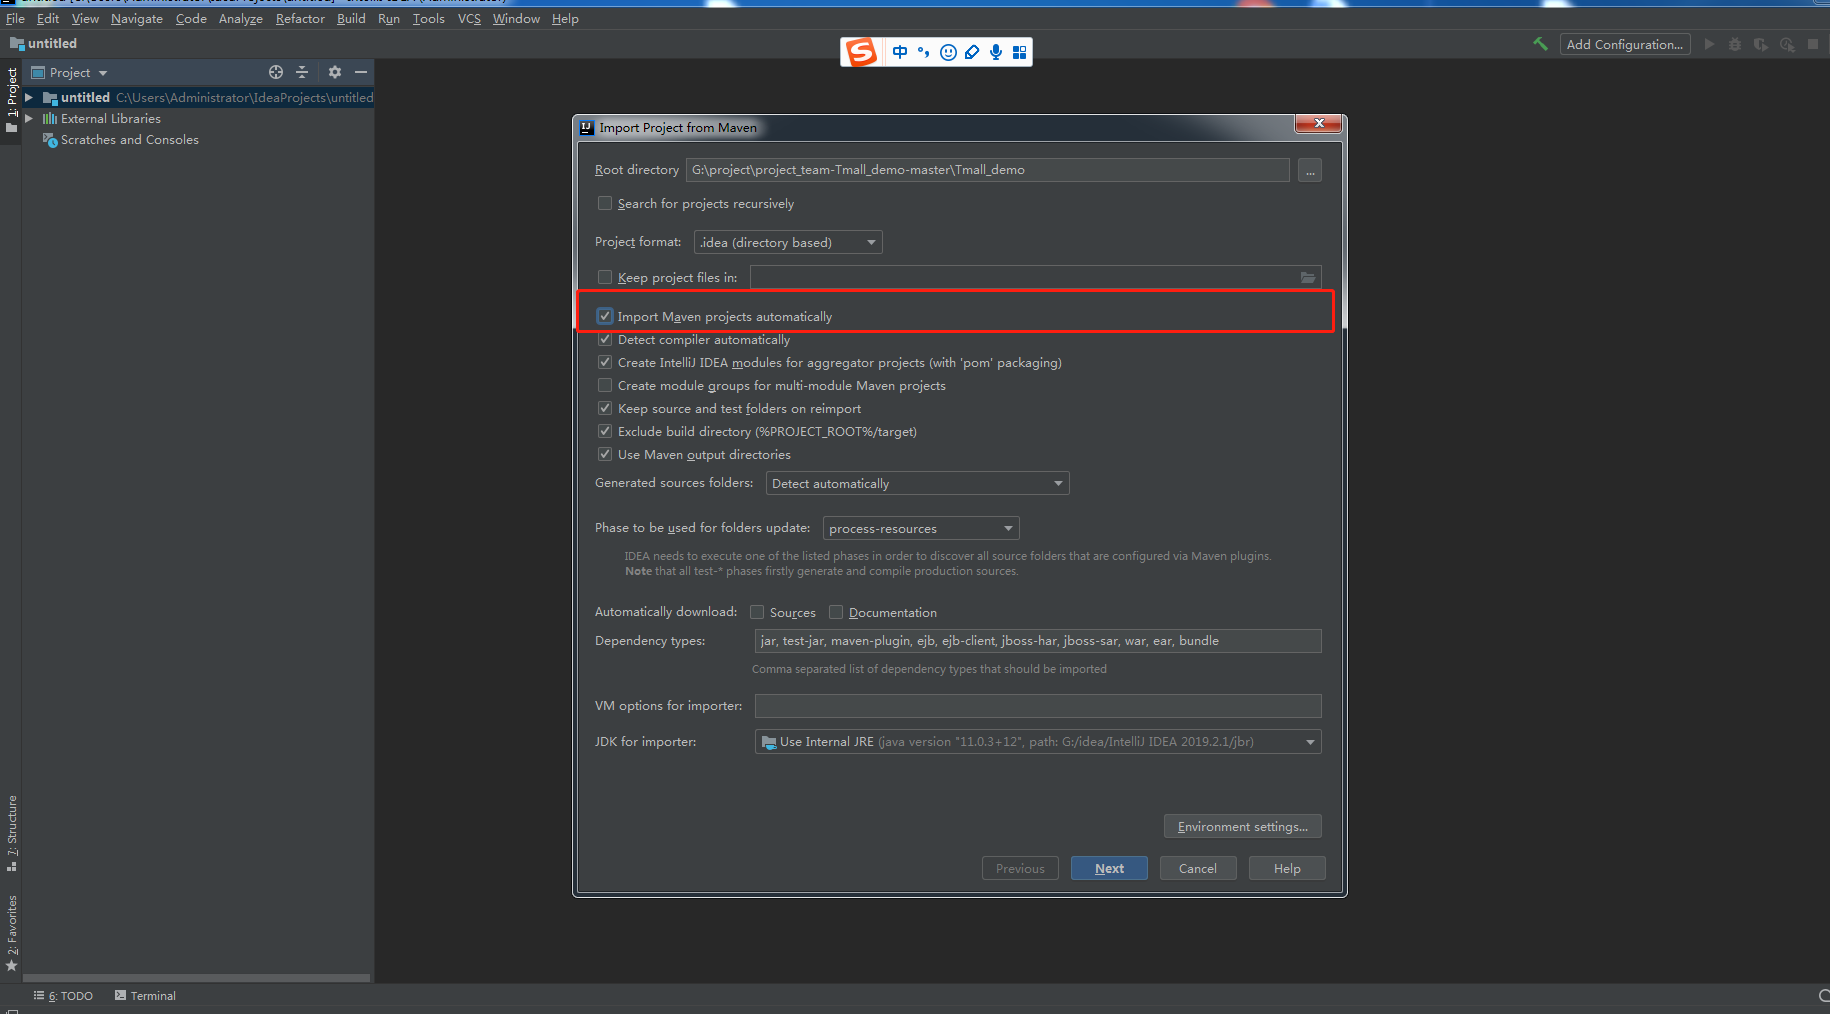Click the Run triangle icon in toolbar

coord(1709,44)
